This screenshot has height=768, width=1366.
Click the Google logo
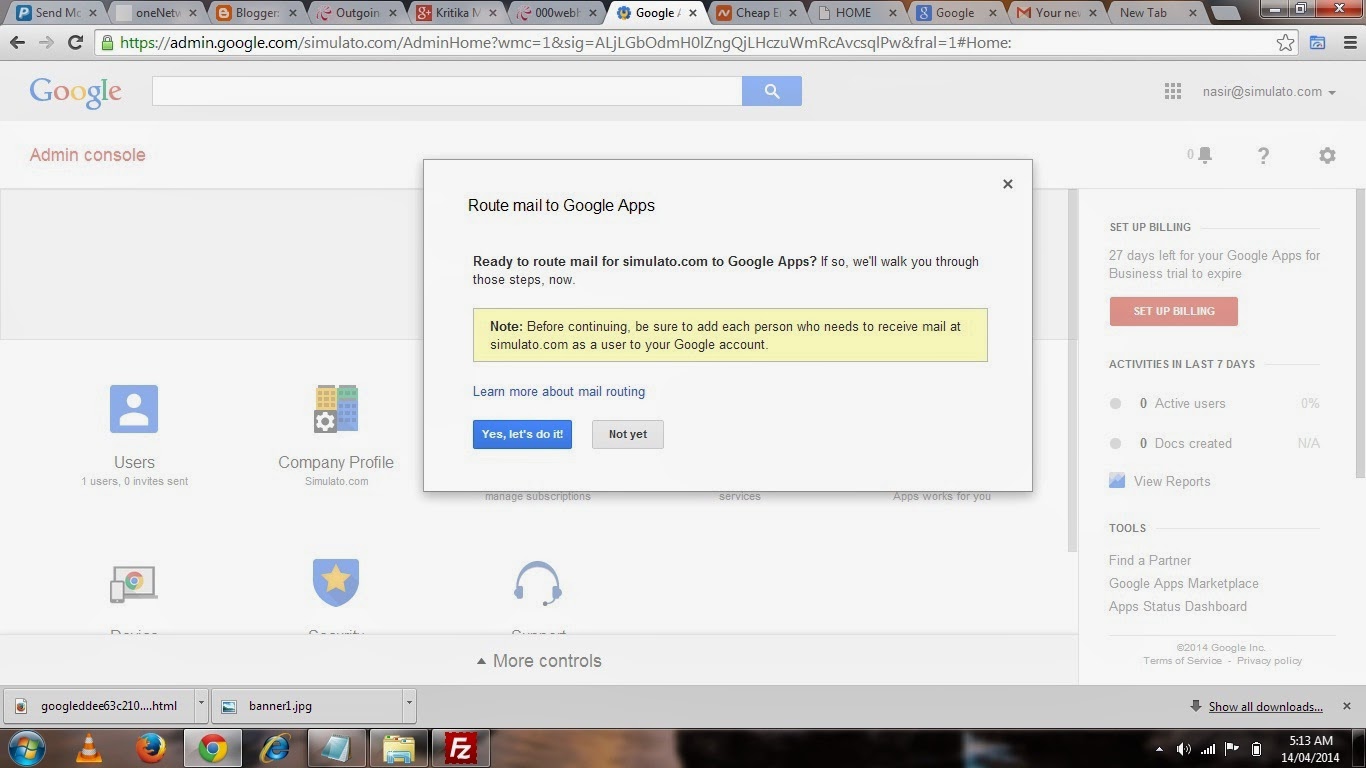(x=75, y=92)
